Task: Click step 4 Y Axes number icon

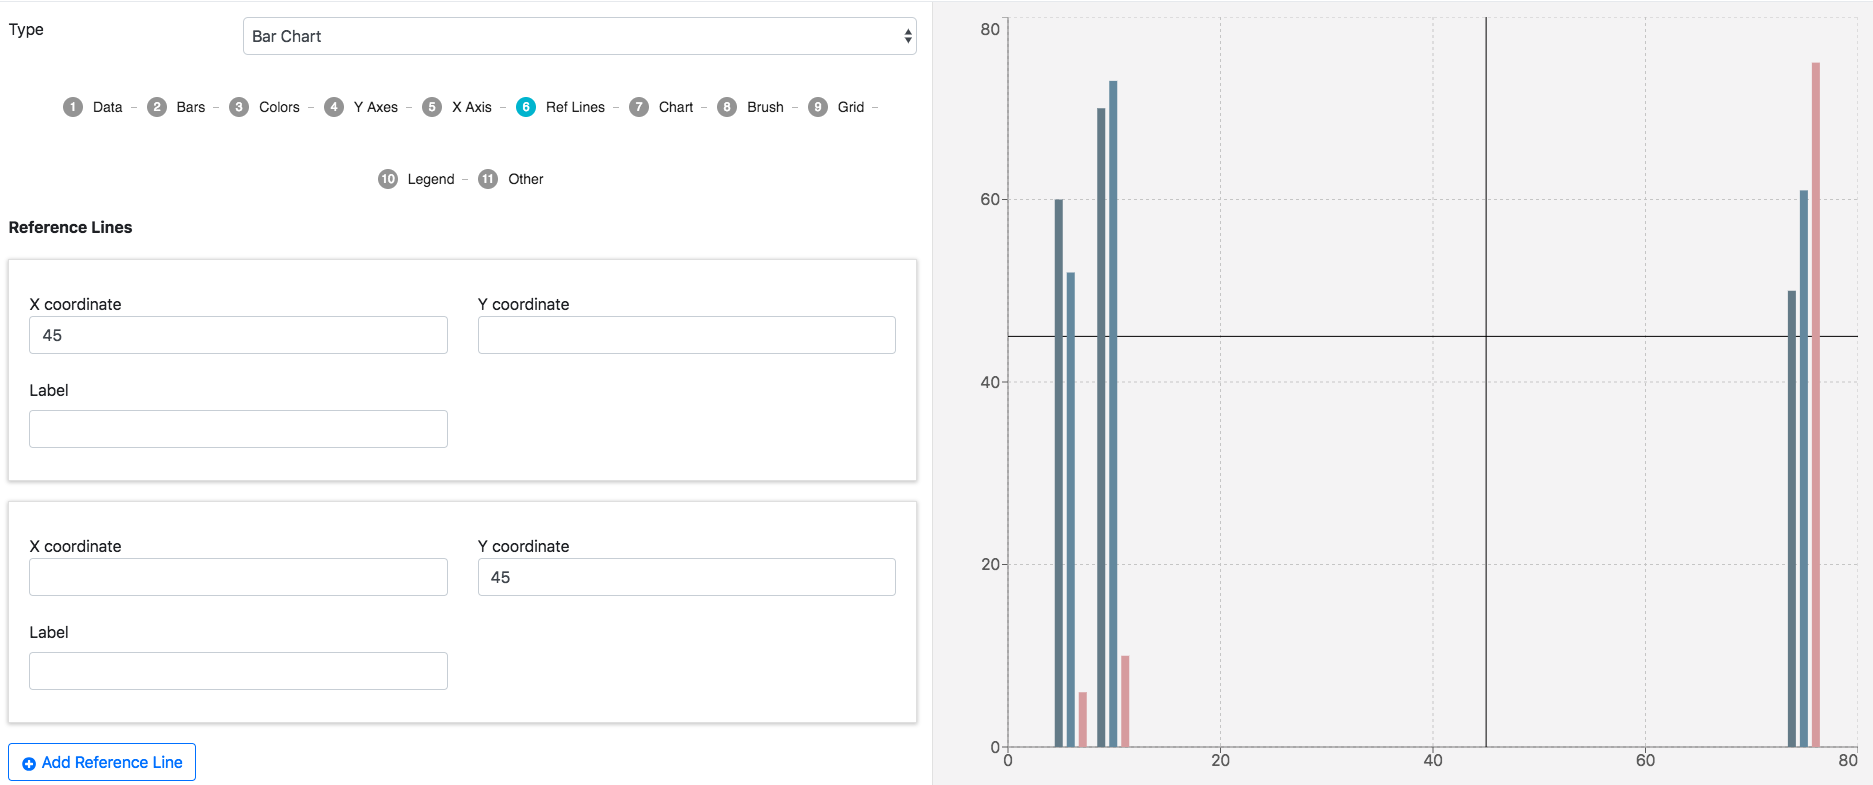Action: coord(334,107)
